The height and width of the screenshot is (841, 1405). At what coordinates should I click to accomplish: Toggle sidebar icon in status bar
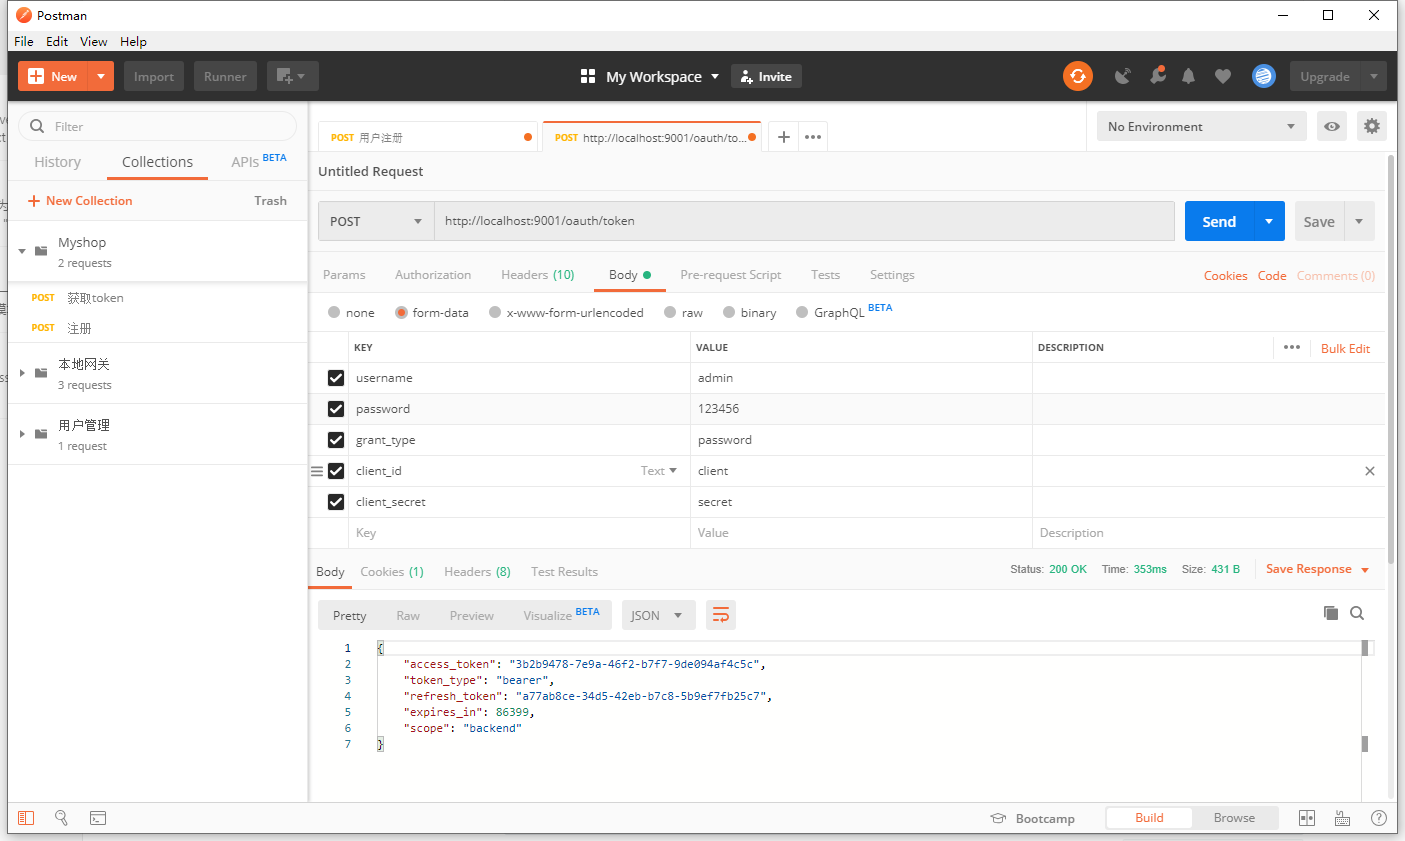pyautogui.click(x=26, y=818)
